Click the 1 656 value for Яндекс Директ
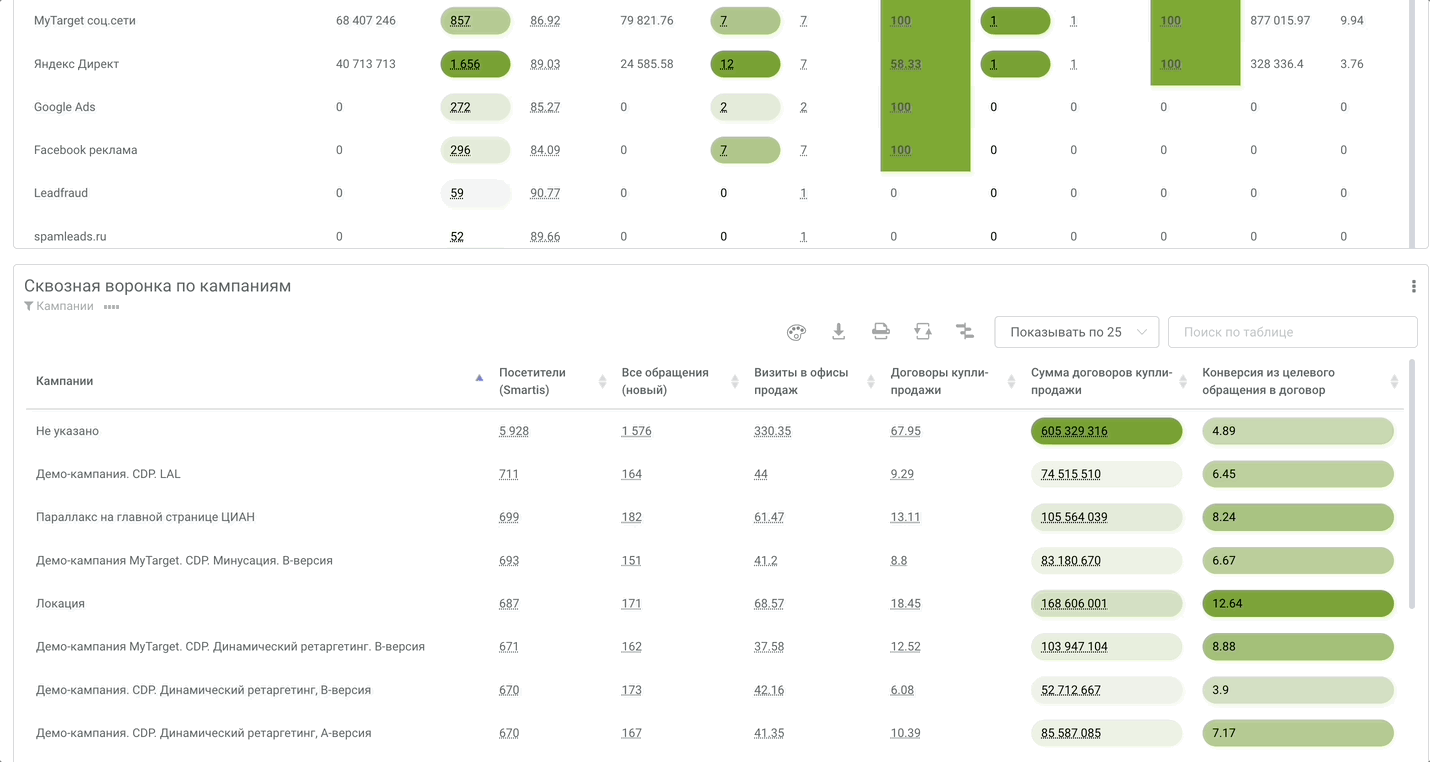The height and width of the screenshot is (762, 1430). point(465,64)
